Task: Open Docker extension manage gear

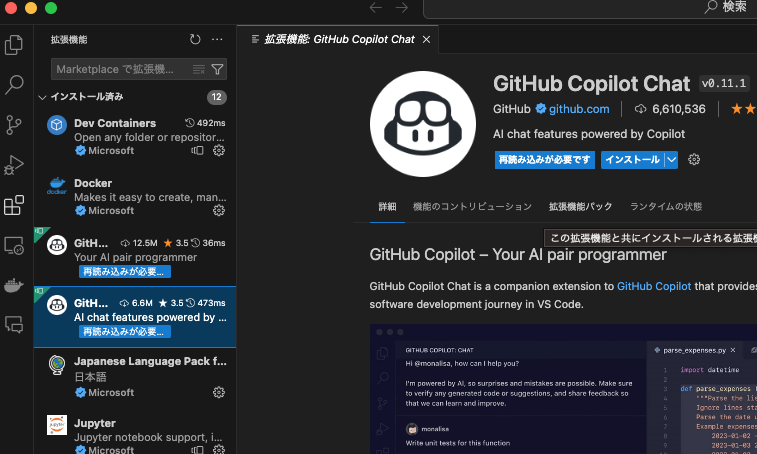Action: pos(219,210)
